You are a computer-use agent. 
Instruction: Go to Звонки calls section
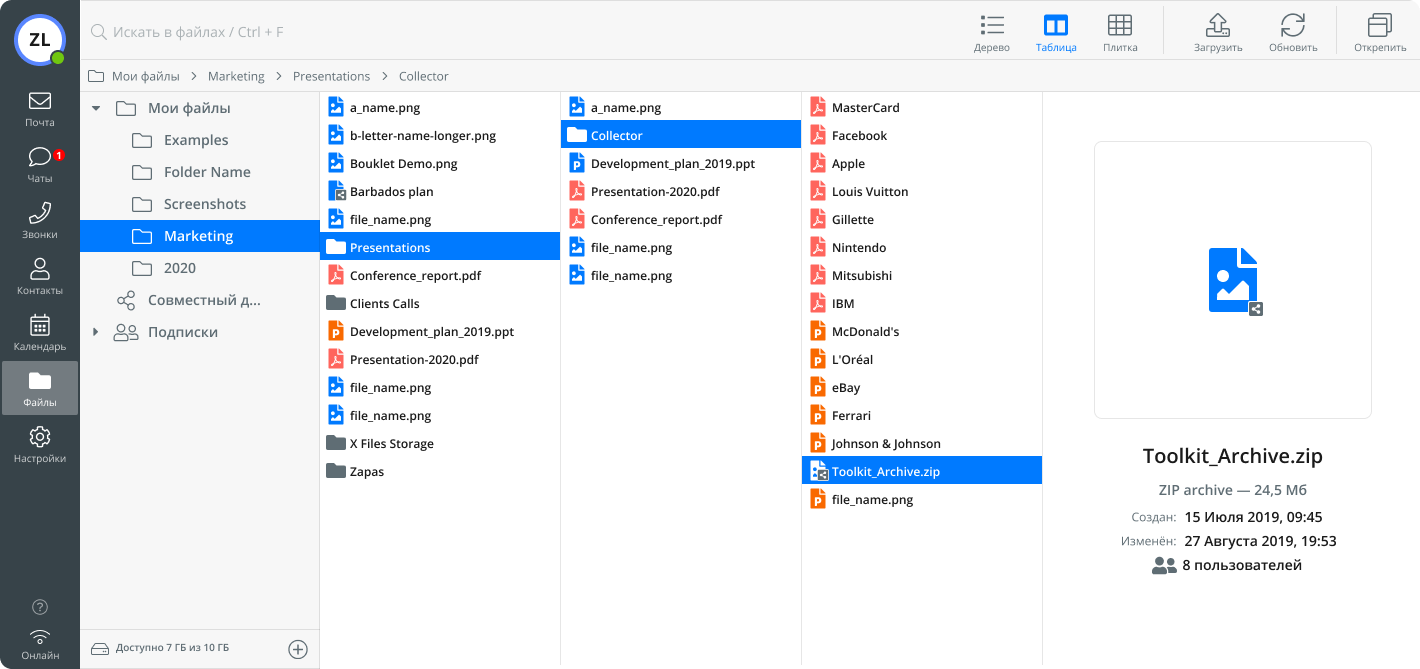[x=40, y=220]
